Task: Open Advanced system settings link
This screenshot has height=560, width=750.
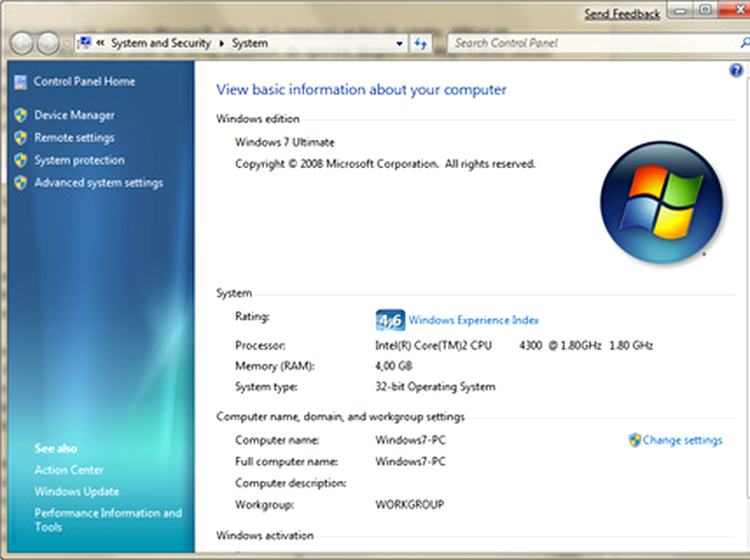Action: tap(99, 183)
